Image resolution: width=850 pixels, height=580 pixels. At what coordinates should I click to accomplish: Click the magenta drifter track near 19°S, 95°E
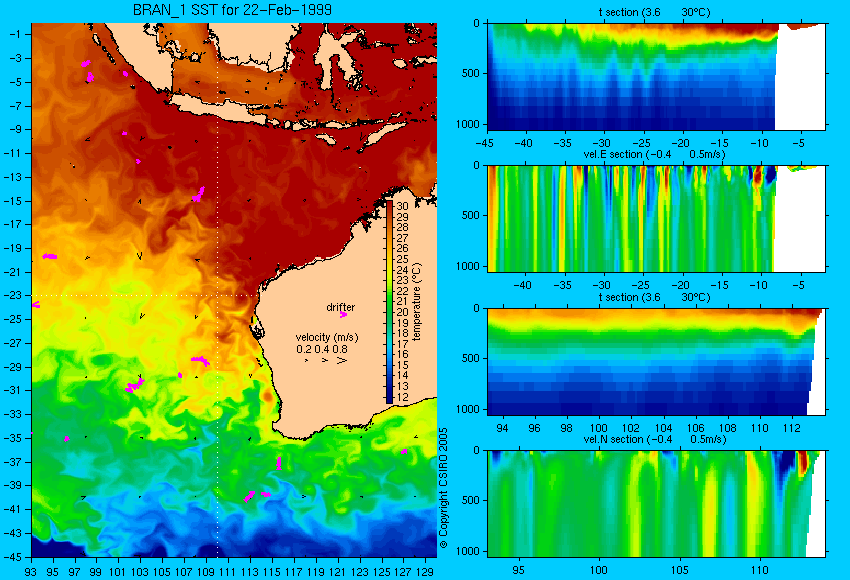[x=50, y=256]
